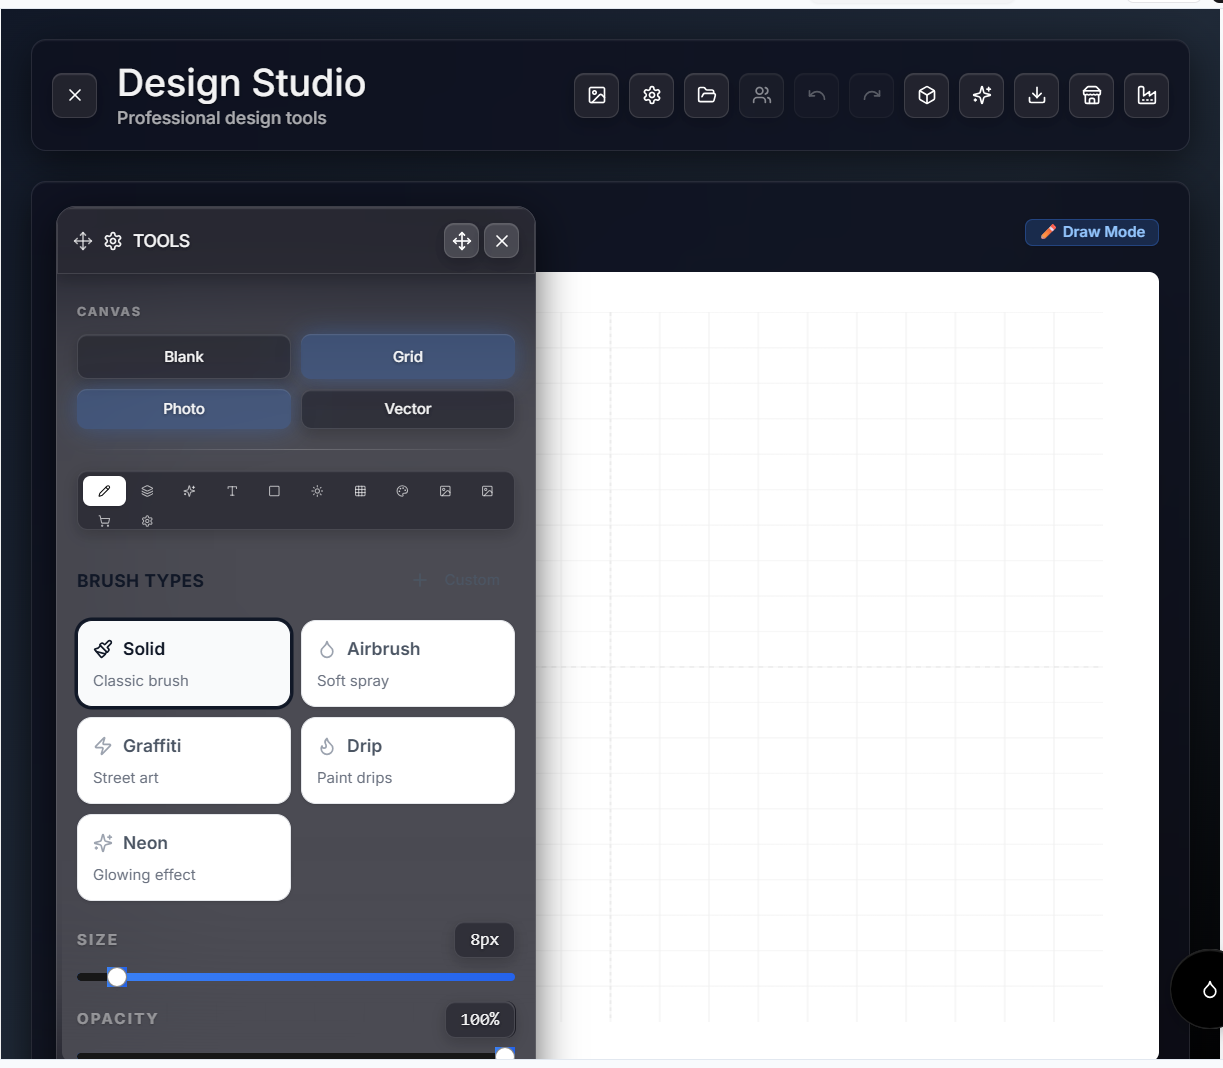Choose the Neon glowing effect brush
Viewport: 1223px width, 1068px height.
183,857
